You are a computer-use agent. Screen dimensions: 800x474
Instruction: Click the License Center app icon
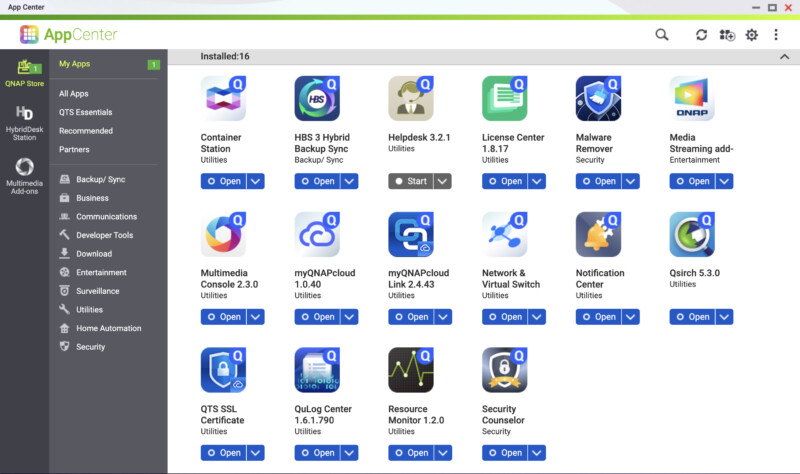[x=505, y=98]
